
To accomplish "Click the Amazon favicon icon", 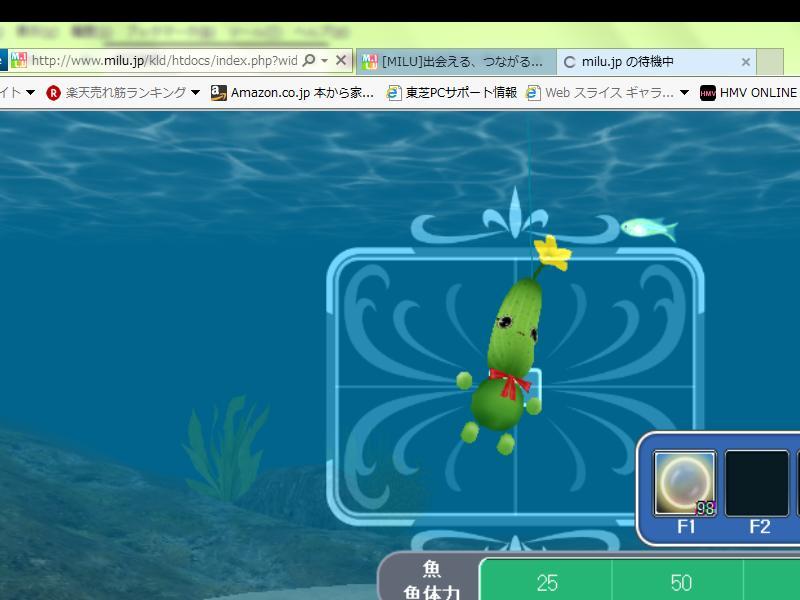I will tap(218, 92).
